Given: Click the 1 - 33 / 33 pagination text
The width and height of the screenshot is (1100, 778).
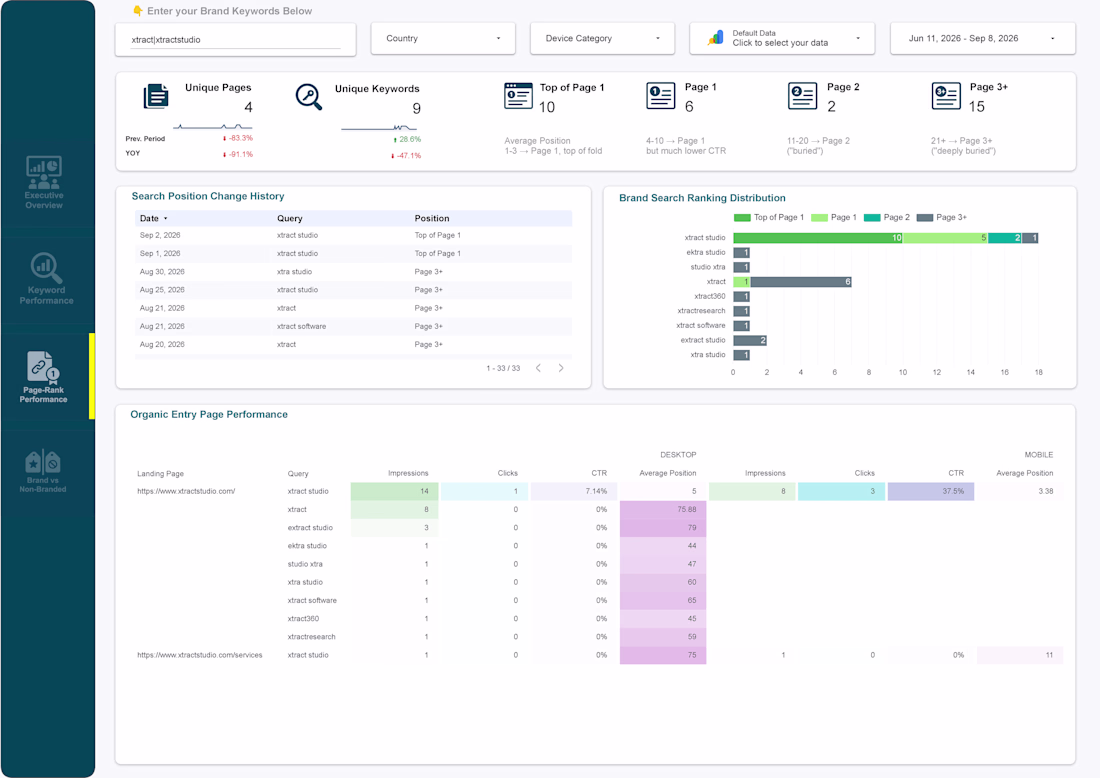Looking at the screenshot, I should click(503, 368).
